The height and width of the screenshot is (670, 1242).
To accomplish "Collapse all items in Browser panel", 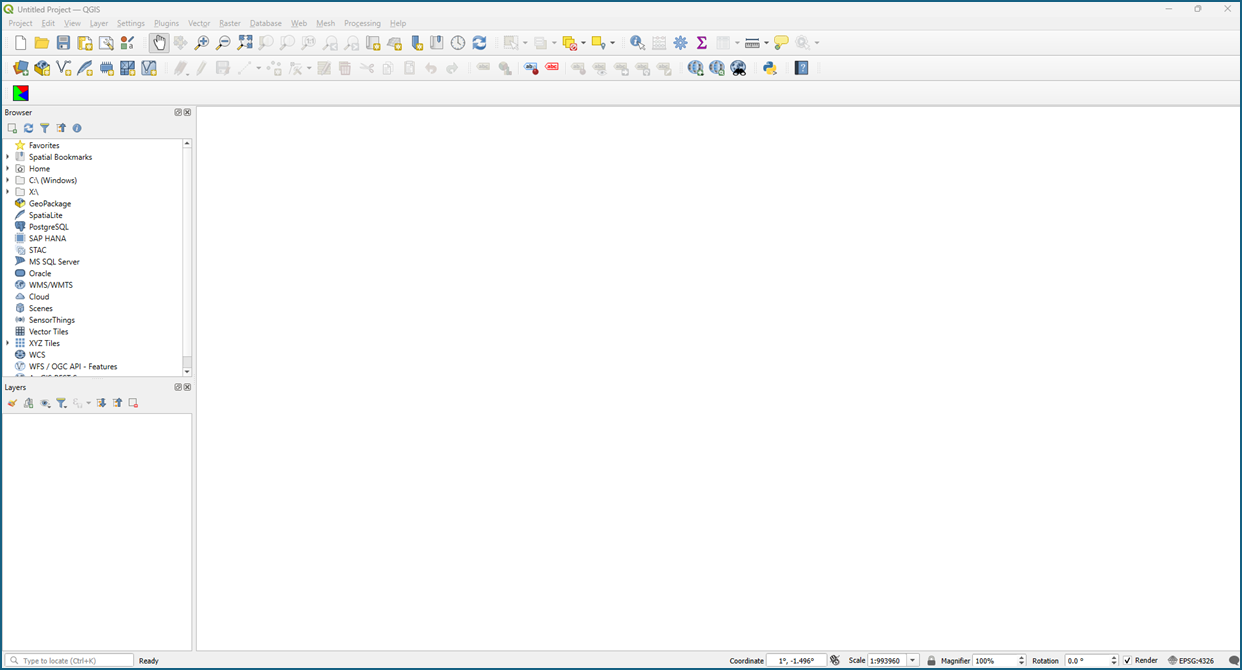I will point(61,128).
